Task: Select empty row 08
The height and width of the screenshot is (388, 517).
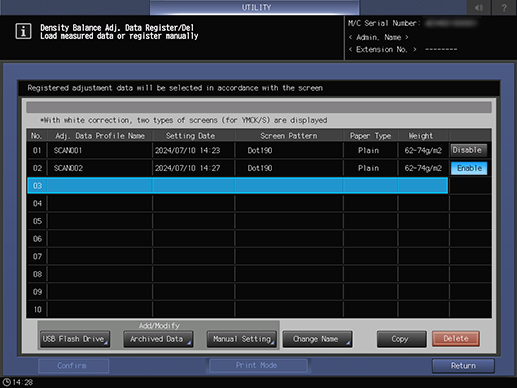Action: tap(237, 274)
